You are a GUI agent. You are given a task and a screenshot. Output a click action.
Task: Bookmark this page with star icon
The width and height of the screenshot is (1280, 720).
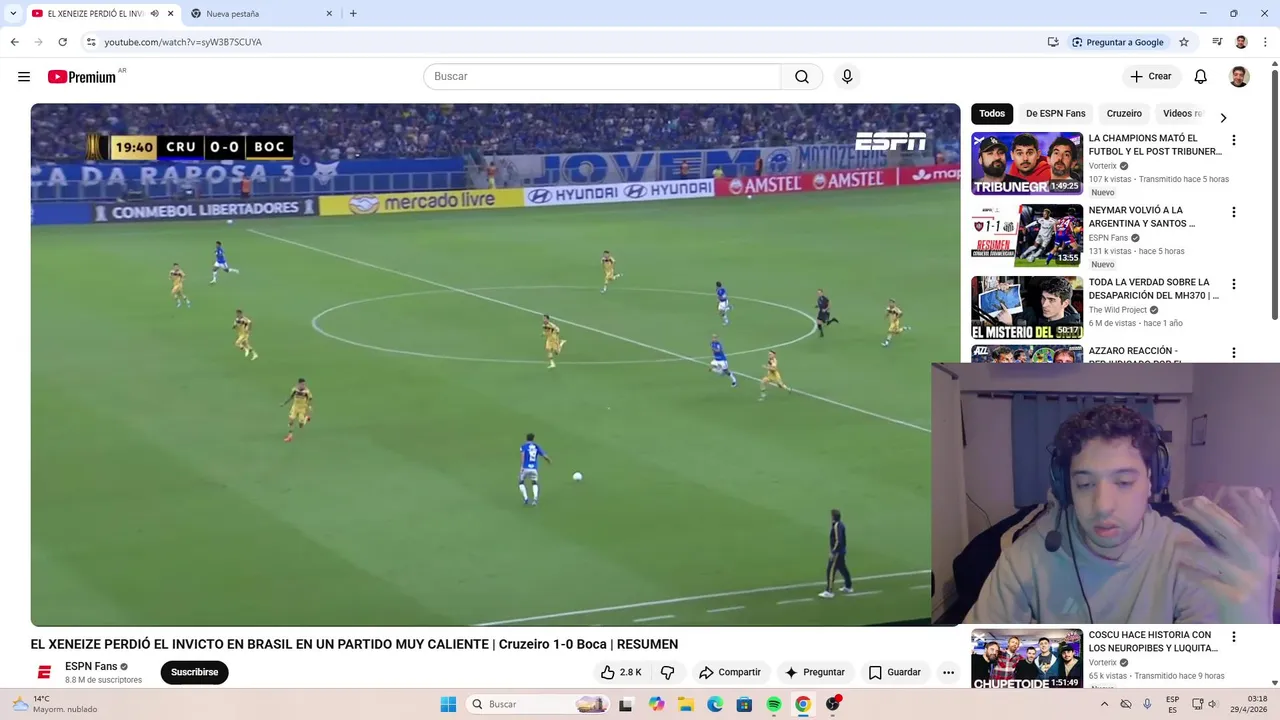coord(1184,42)
